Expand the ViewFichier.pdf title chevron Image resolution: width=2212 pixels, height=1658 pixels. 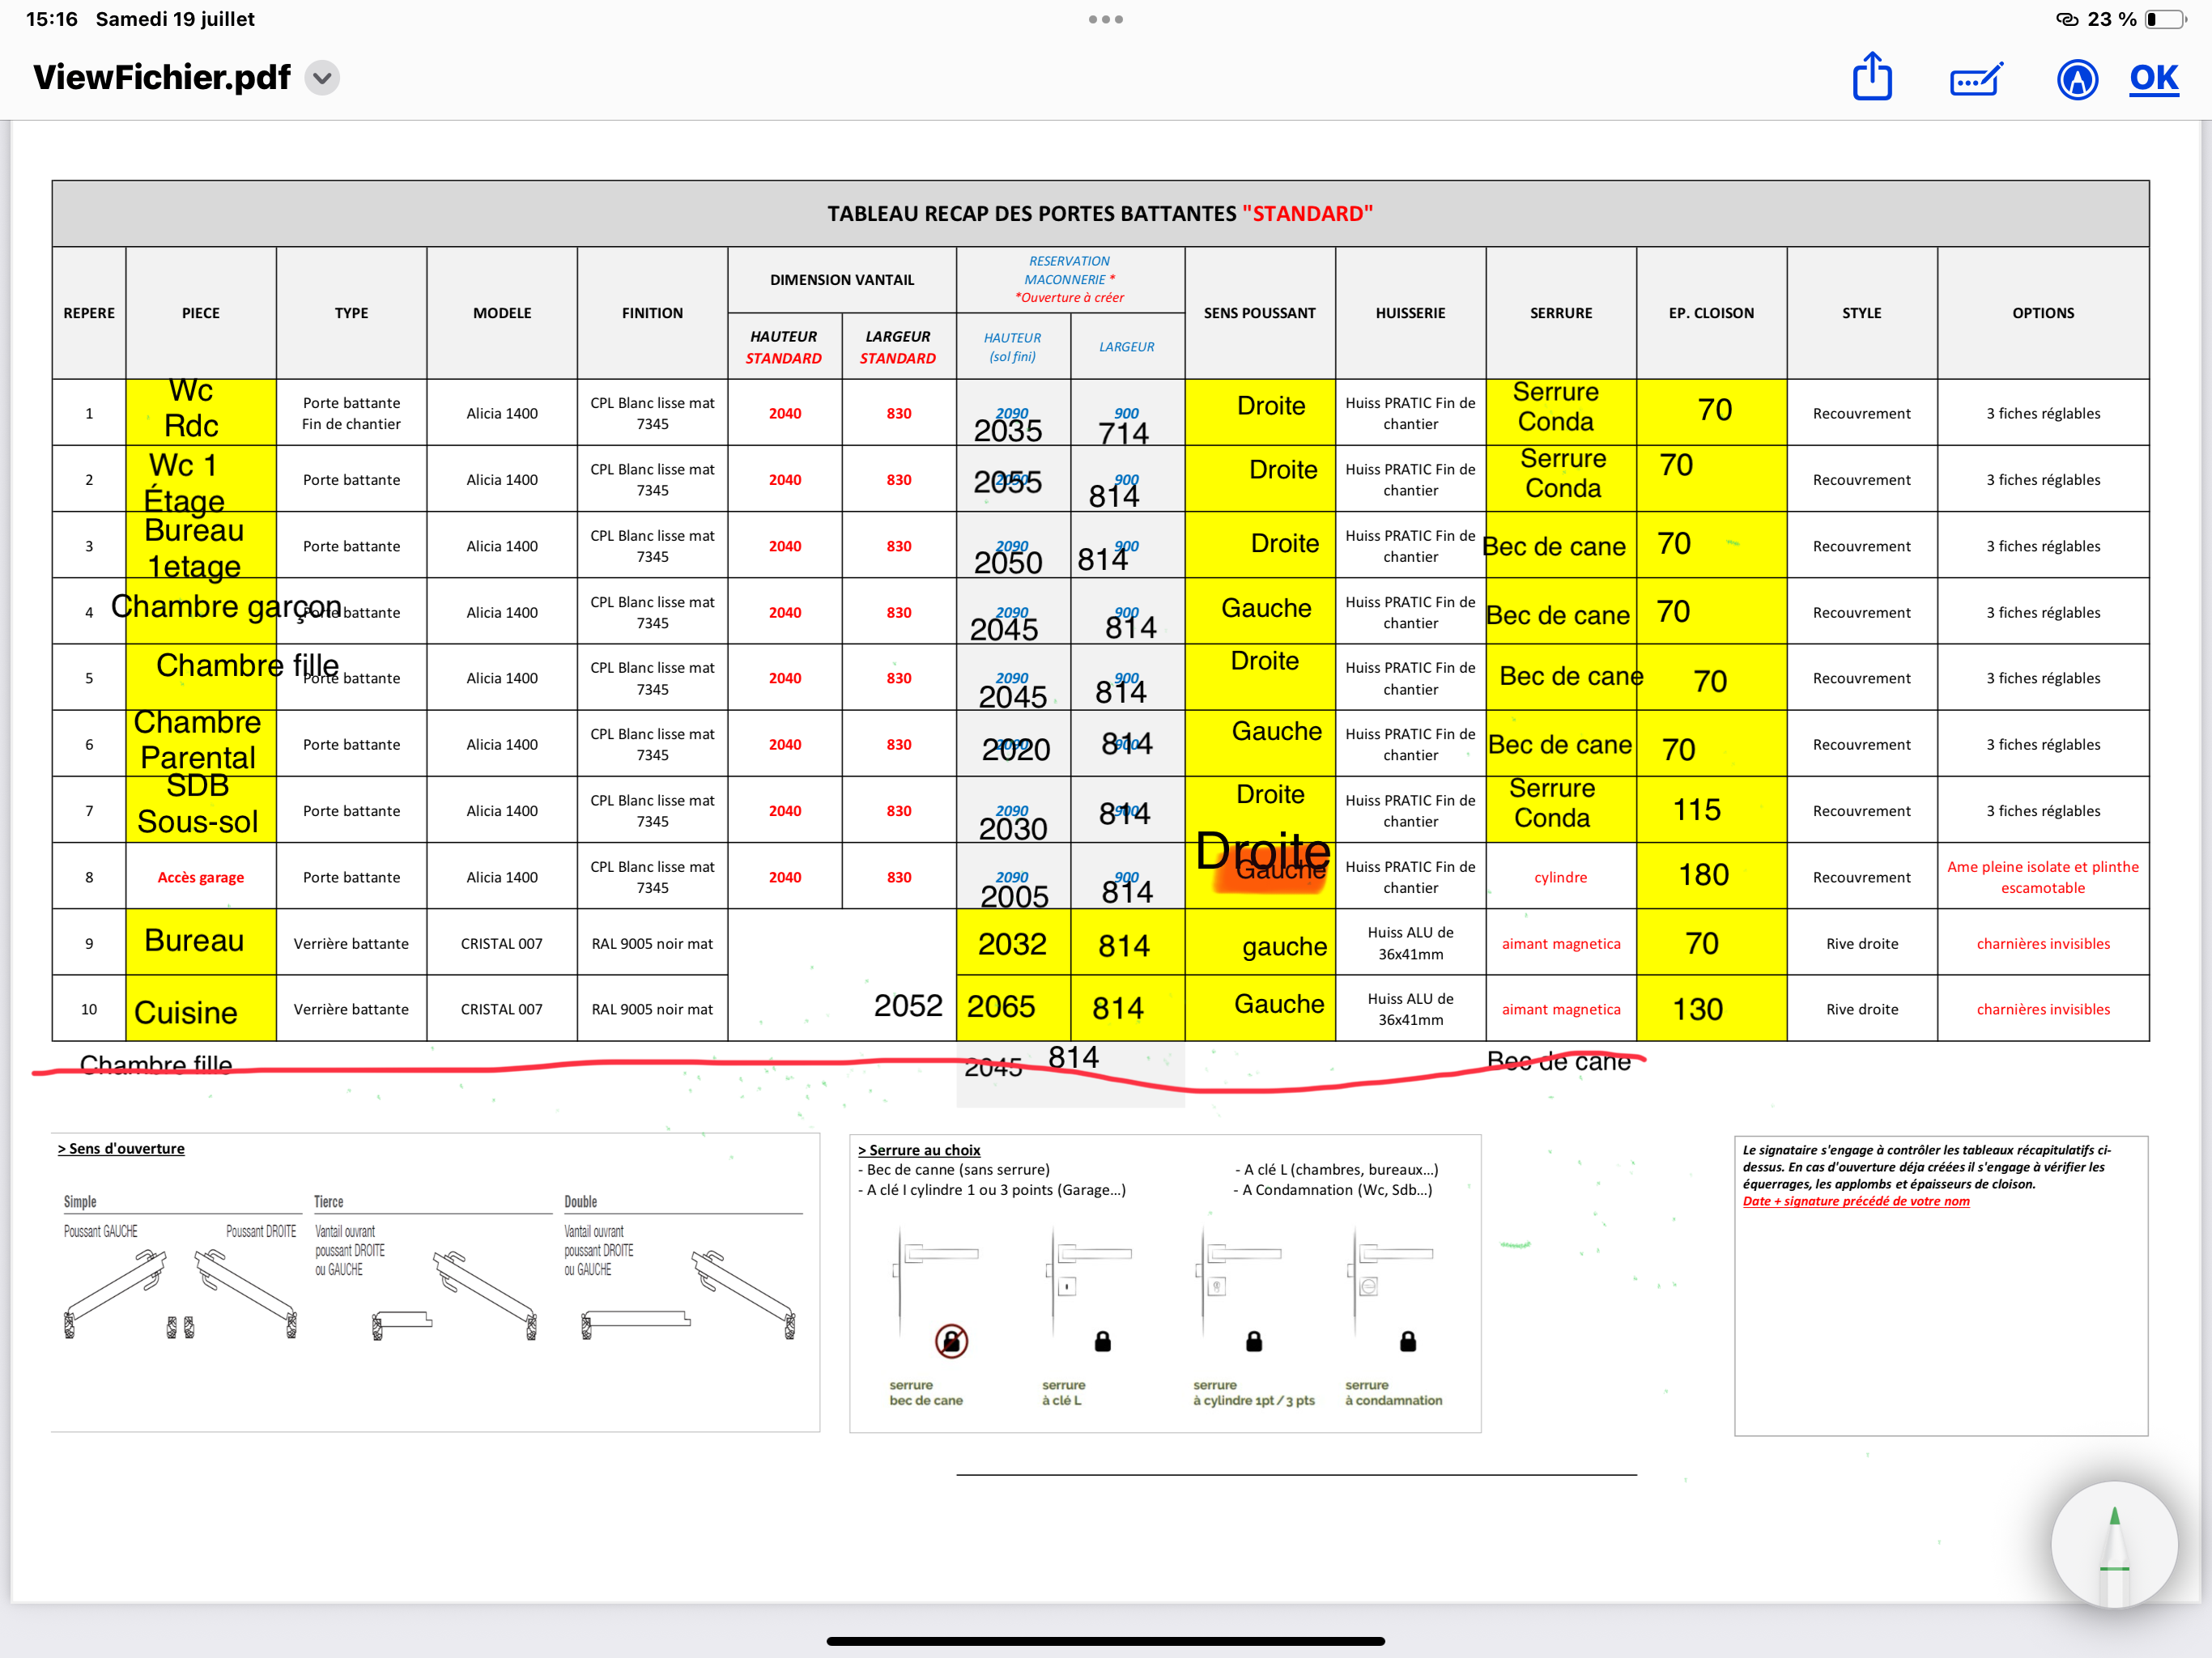[322, 78]
